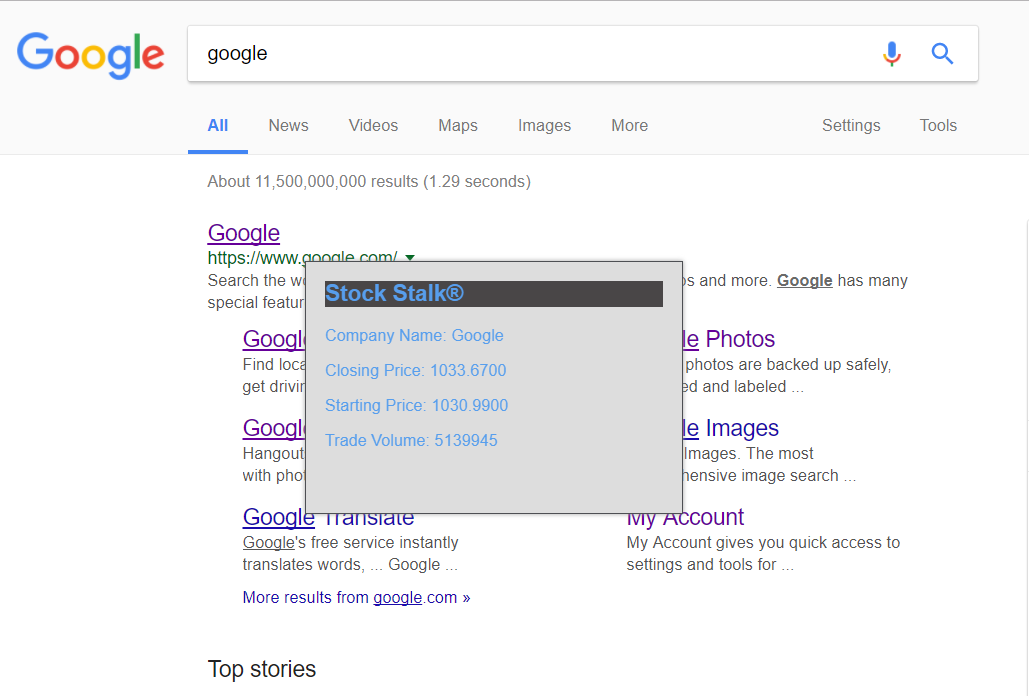Click Trade Volume: 5139945 text
Screen dimensions: 1029x696
click(411, 440)
